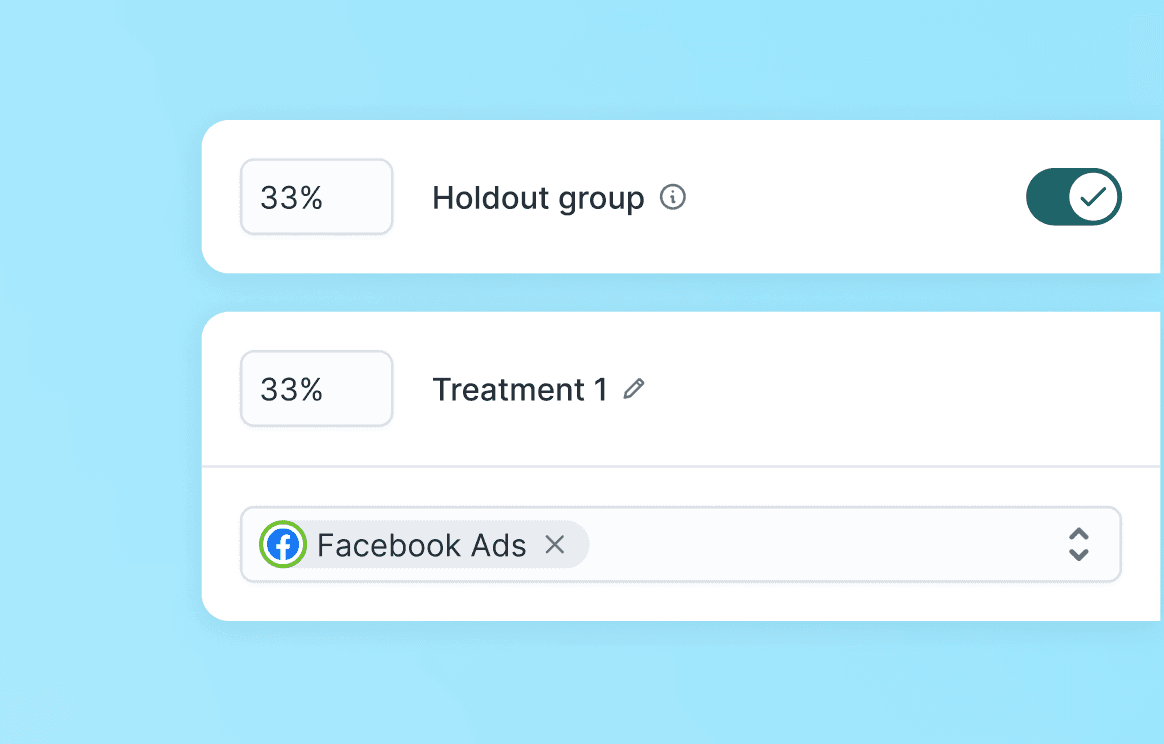
Task: Click blank space in the Holdout group card
Action: (850, 197)
